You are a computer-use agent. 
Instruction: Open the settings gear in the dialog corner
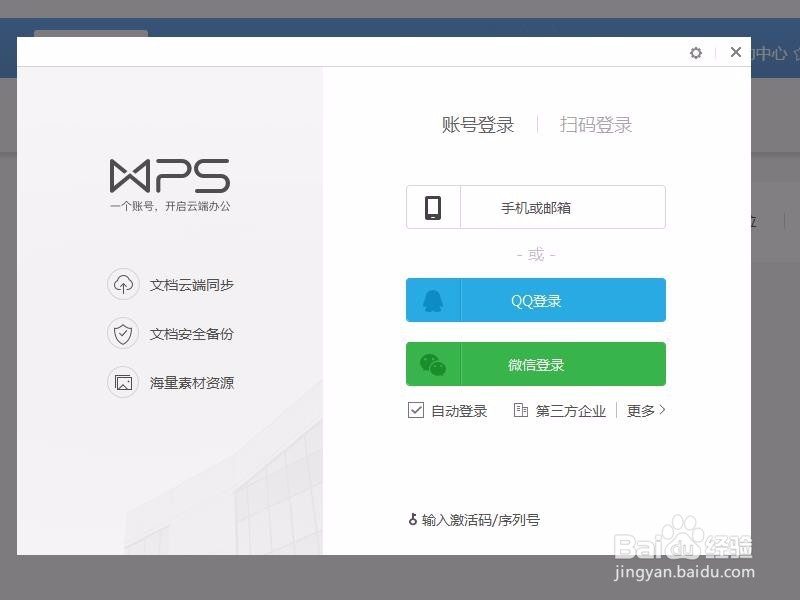pos(696,53)
